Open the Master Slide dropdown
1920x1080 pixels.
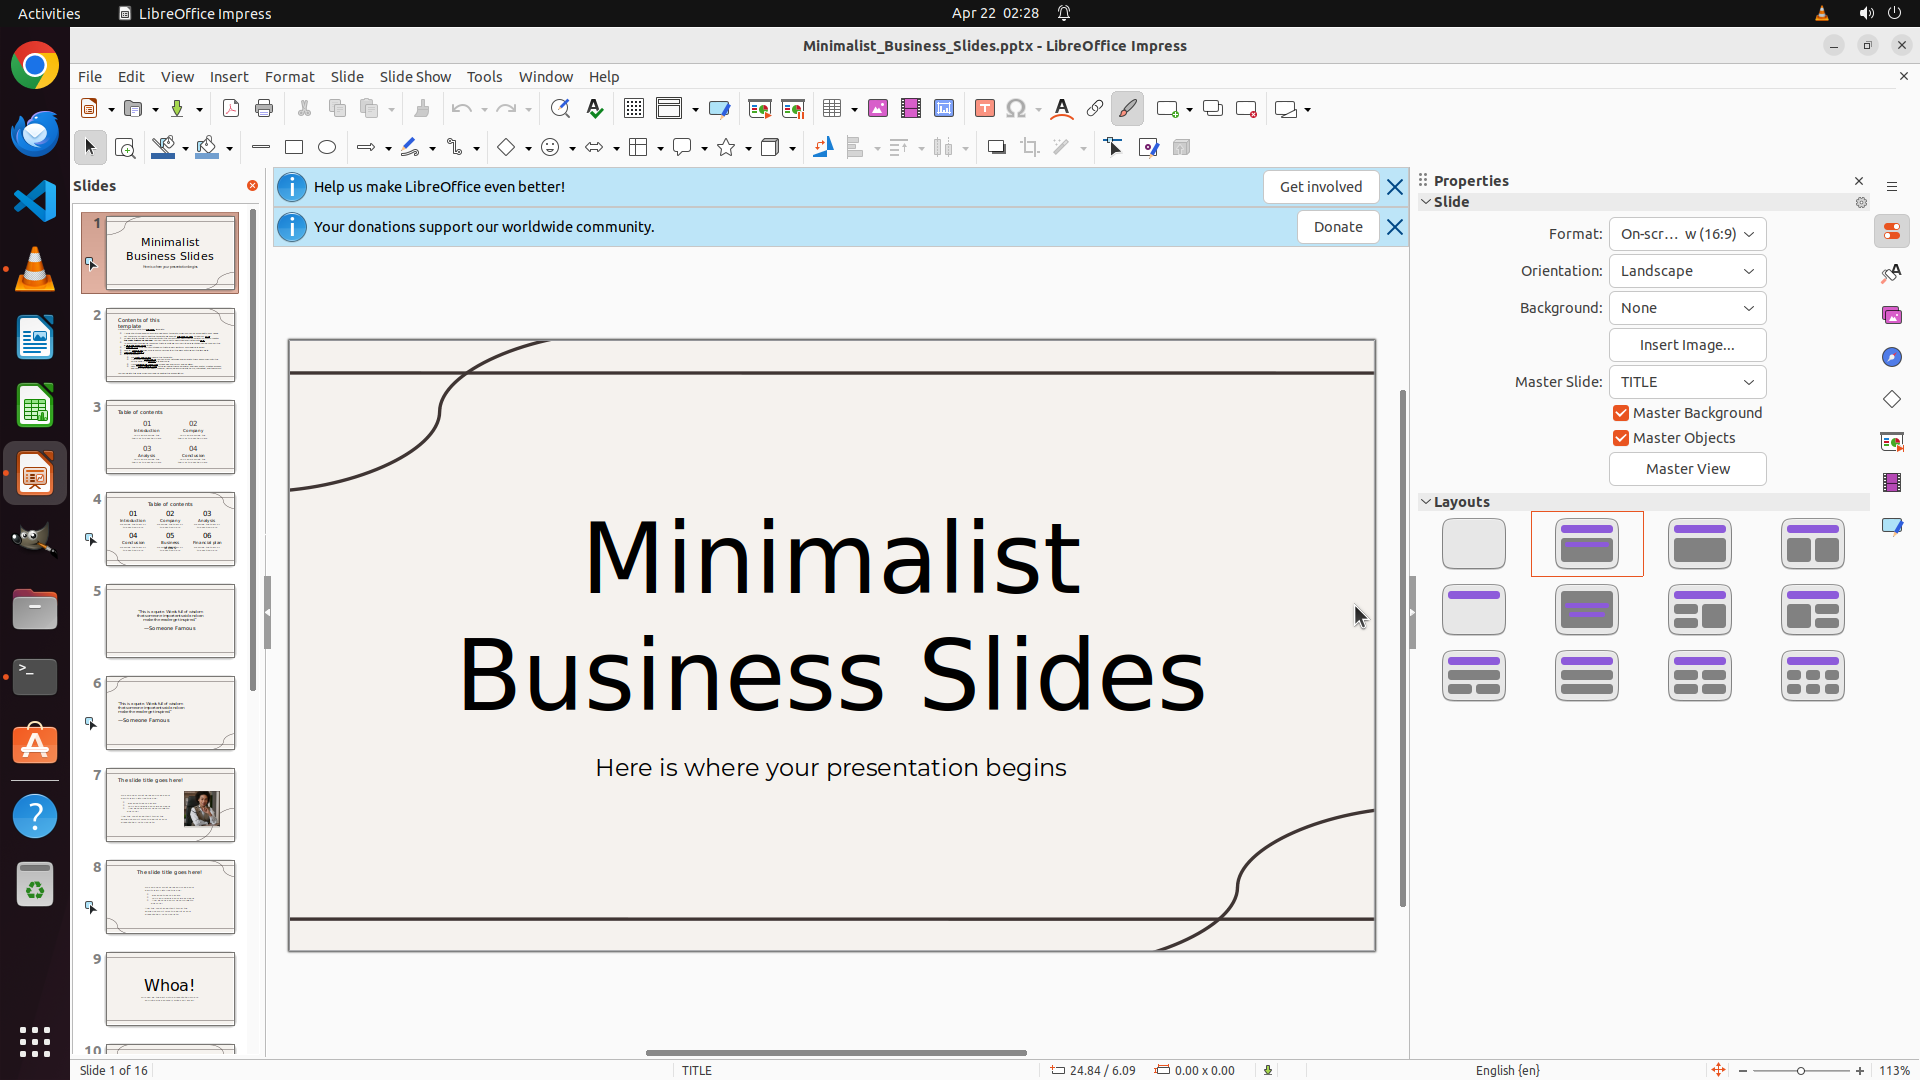tap(1687, 382)
